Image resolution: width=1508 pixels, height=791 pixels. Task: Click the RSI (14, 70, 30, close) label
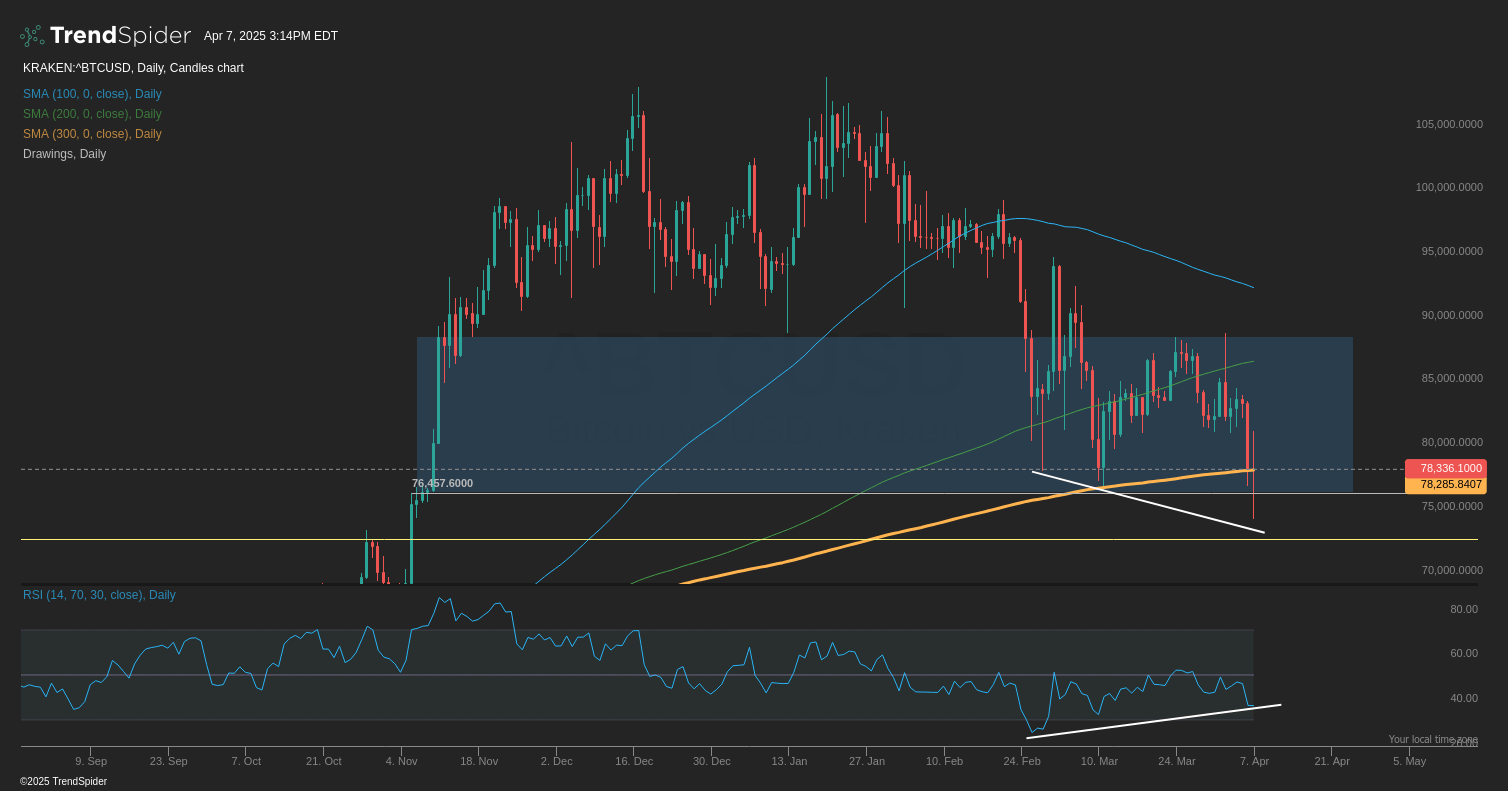click(x=98, y=594)
